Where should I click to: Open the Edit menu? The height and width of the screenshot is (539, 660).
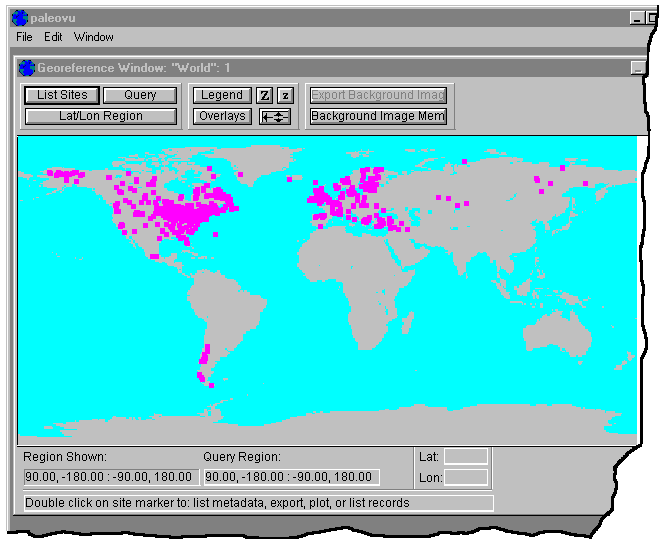(53, 37)
